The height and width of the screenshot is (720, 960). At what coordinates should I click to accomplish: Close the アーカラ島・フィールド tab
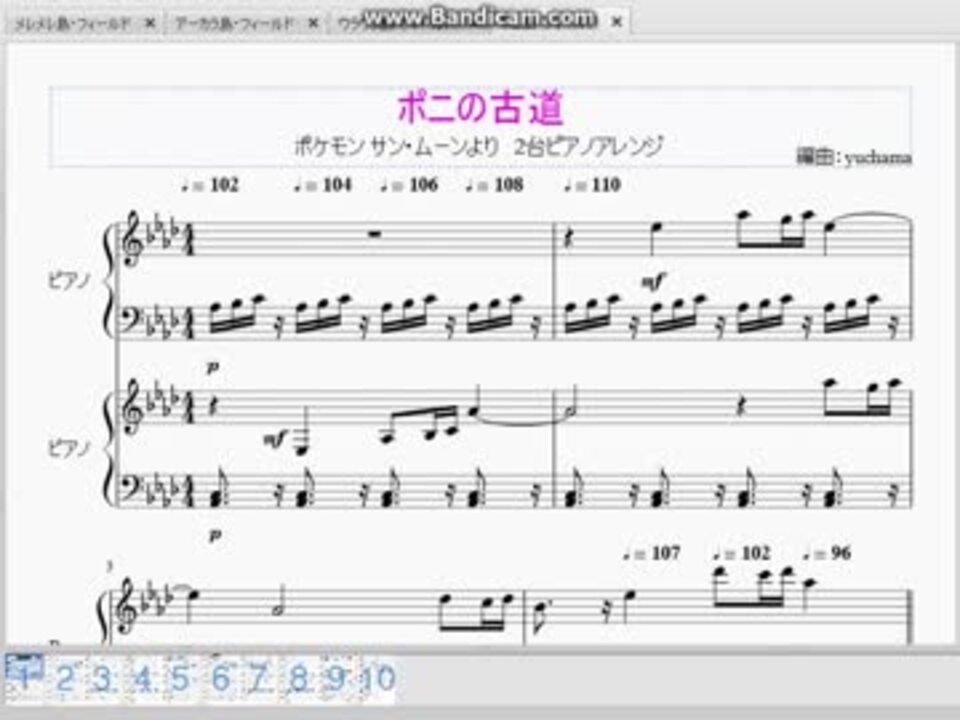(313, 24)
